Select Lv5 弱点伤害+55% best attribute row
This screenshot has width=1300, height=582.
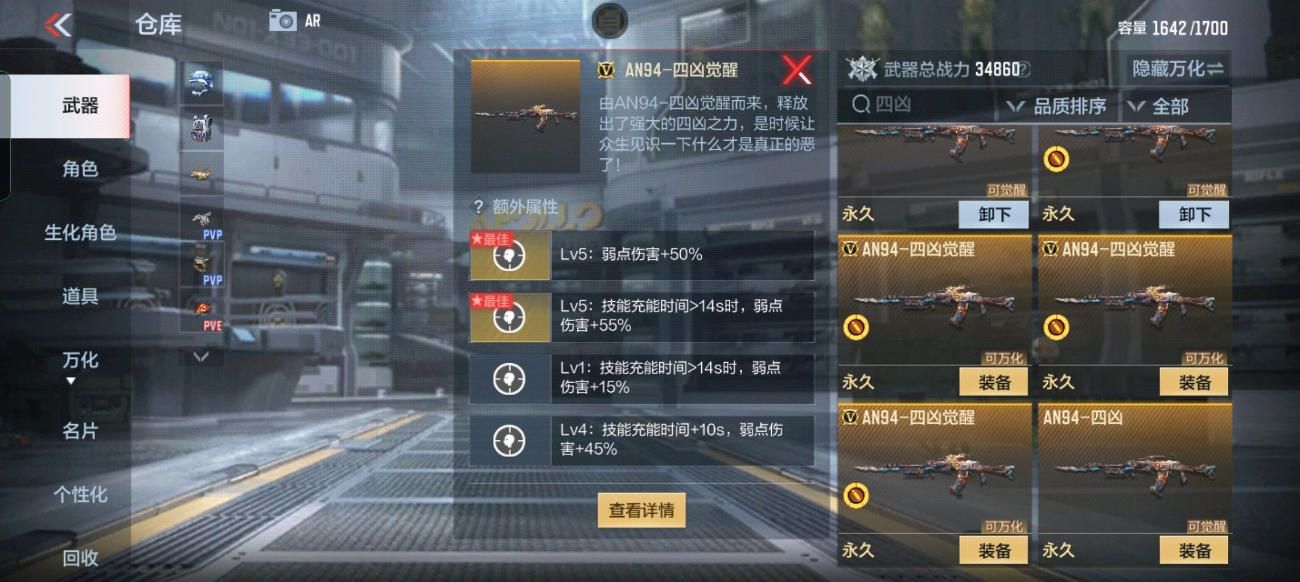point(642,317)
